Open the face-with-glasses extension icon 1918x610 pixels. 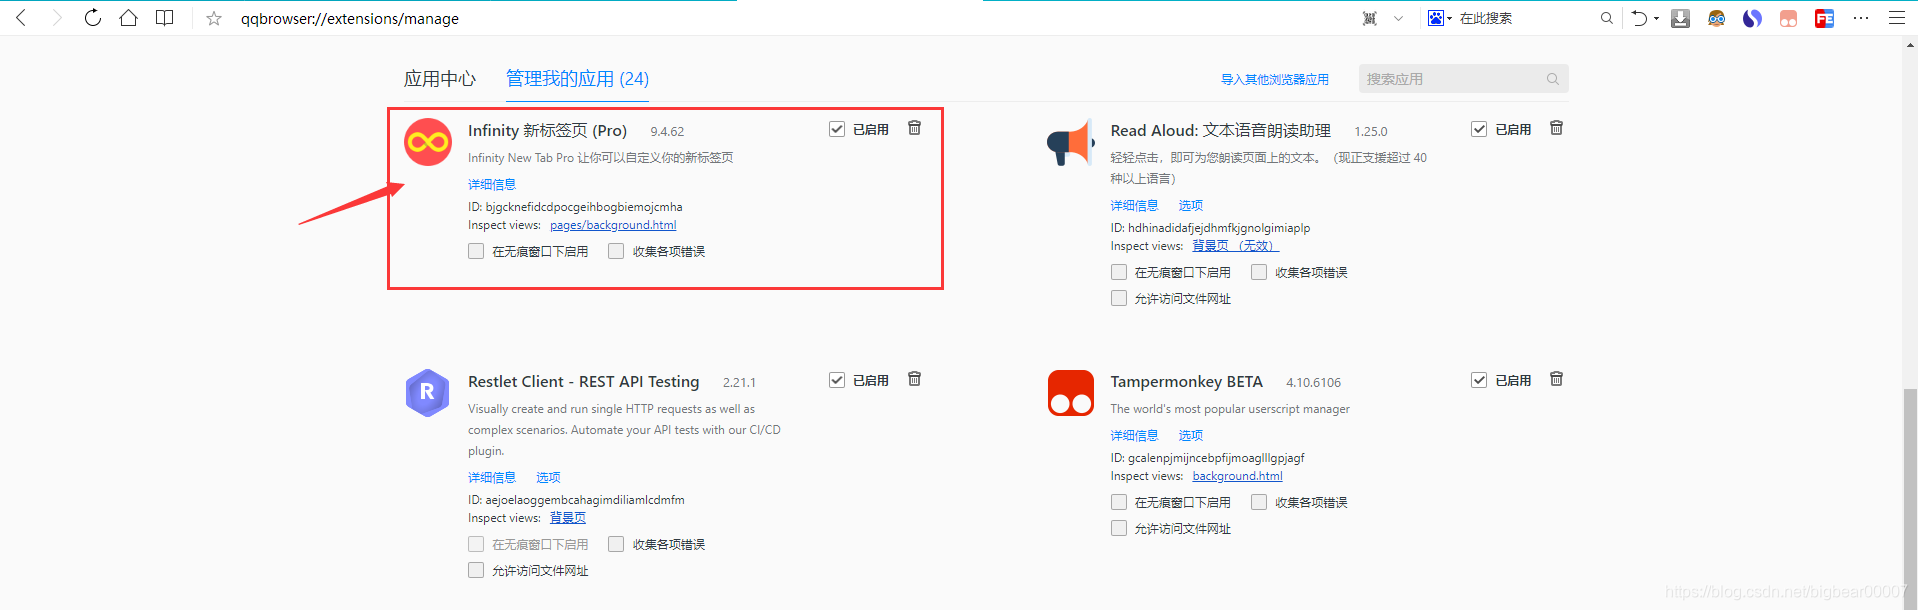click(x=1716, y=18)
